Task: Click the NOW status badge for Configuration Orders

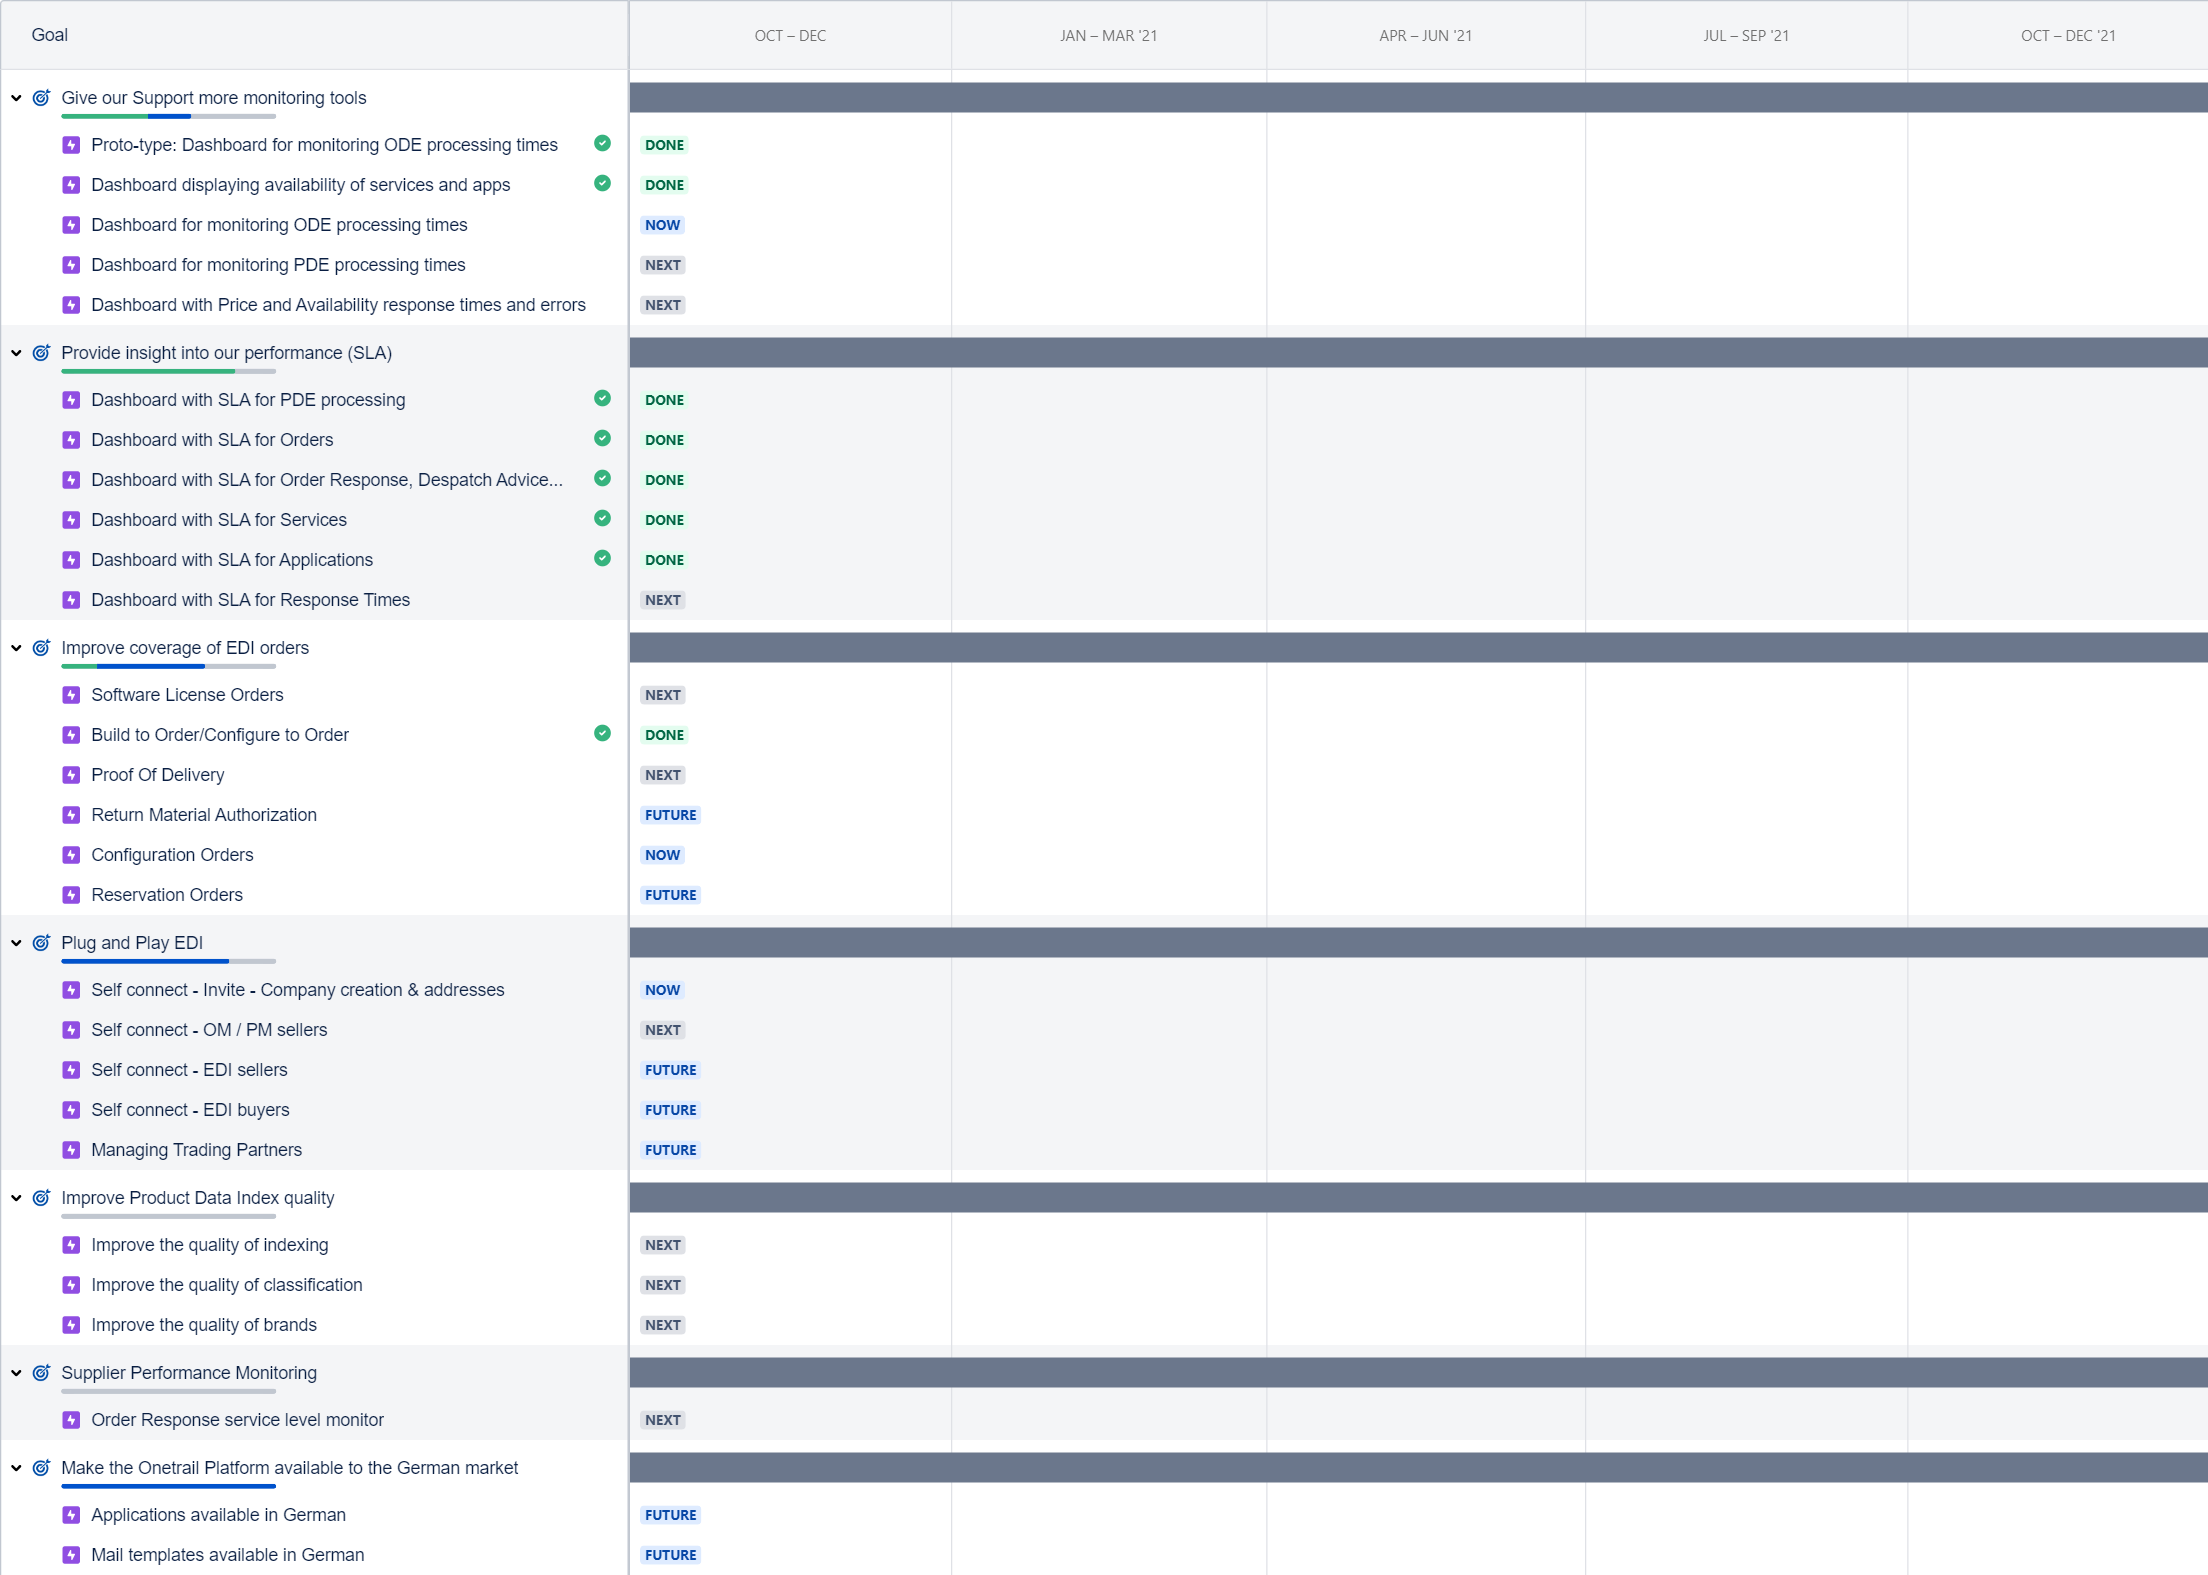Action: pos(662,855)
